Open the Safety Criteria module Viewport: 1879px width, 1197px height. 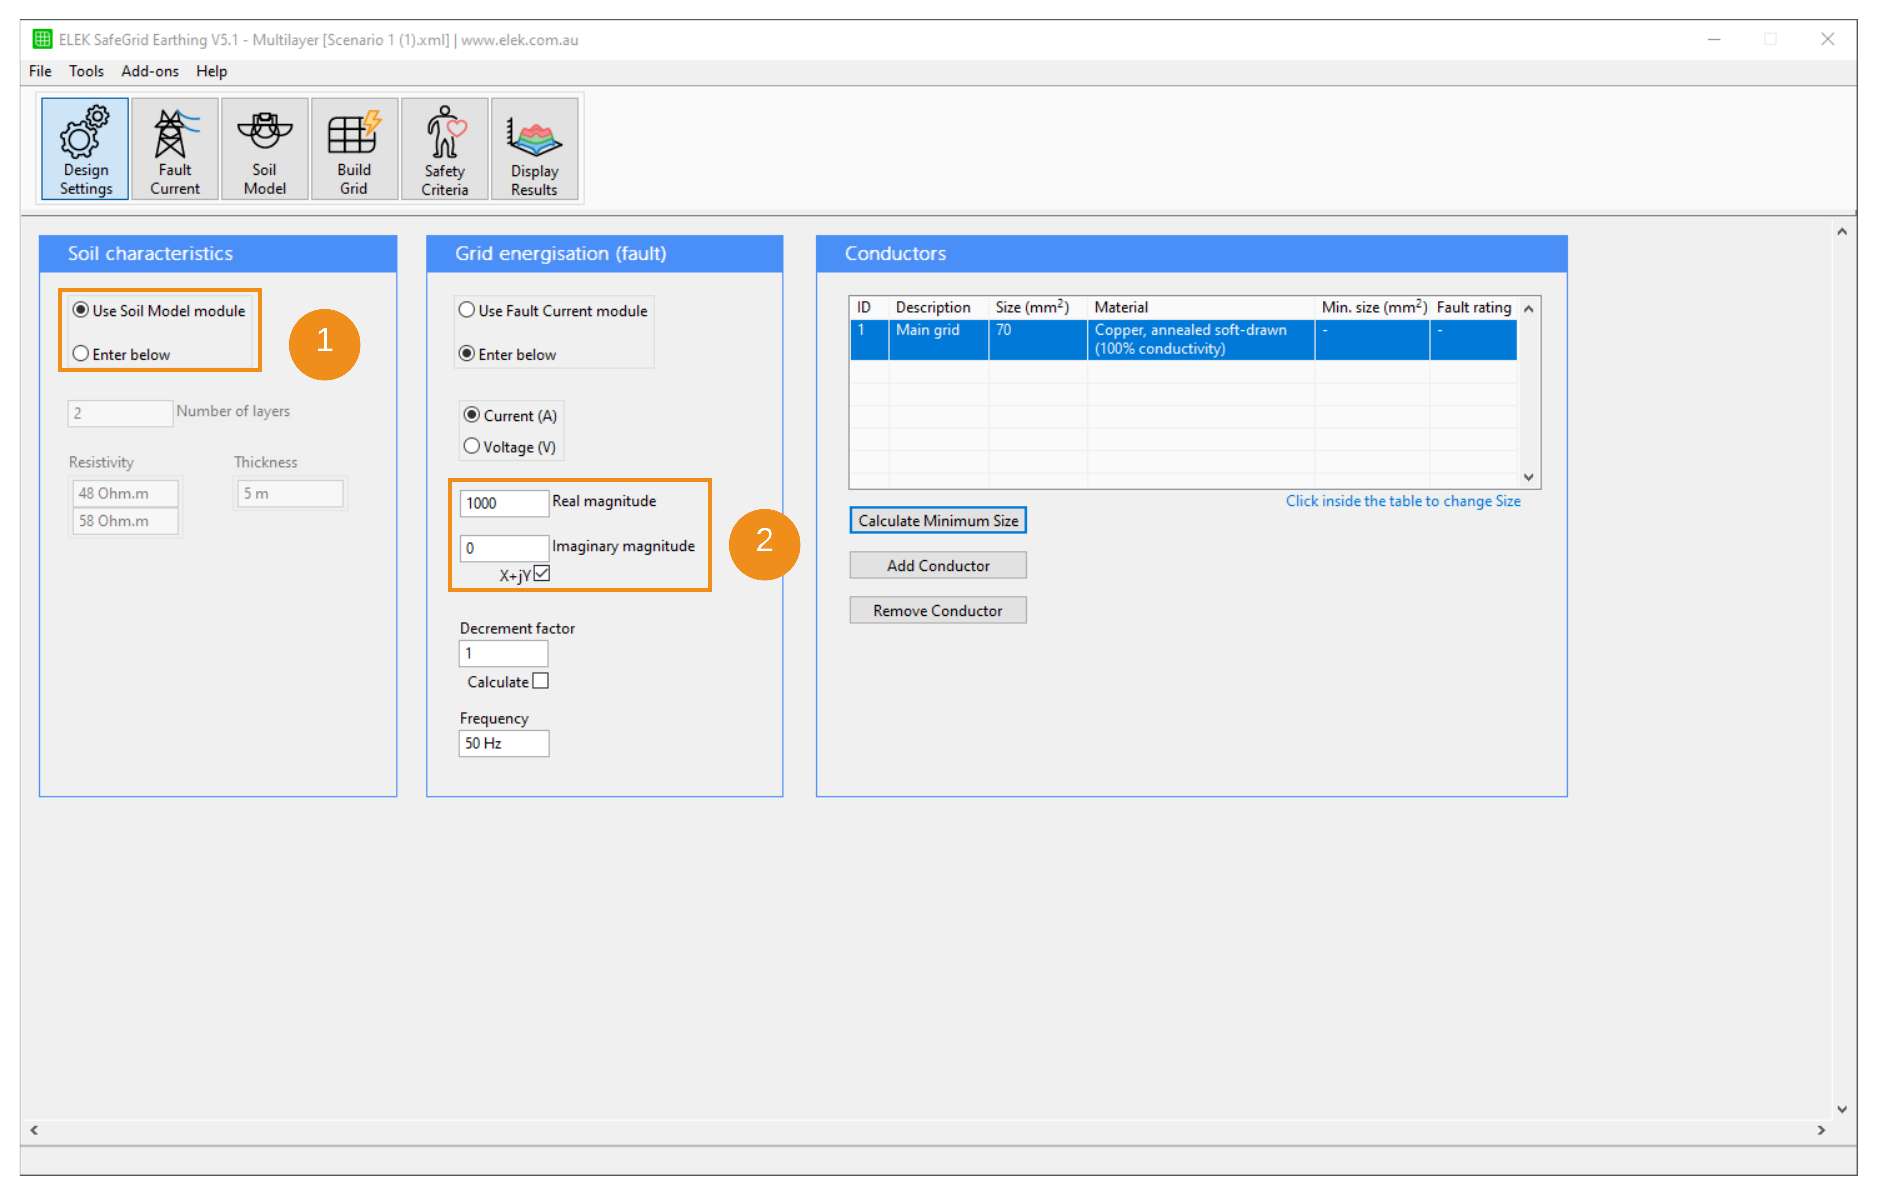click(x=444, y=149)
